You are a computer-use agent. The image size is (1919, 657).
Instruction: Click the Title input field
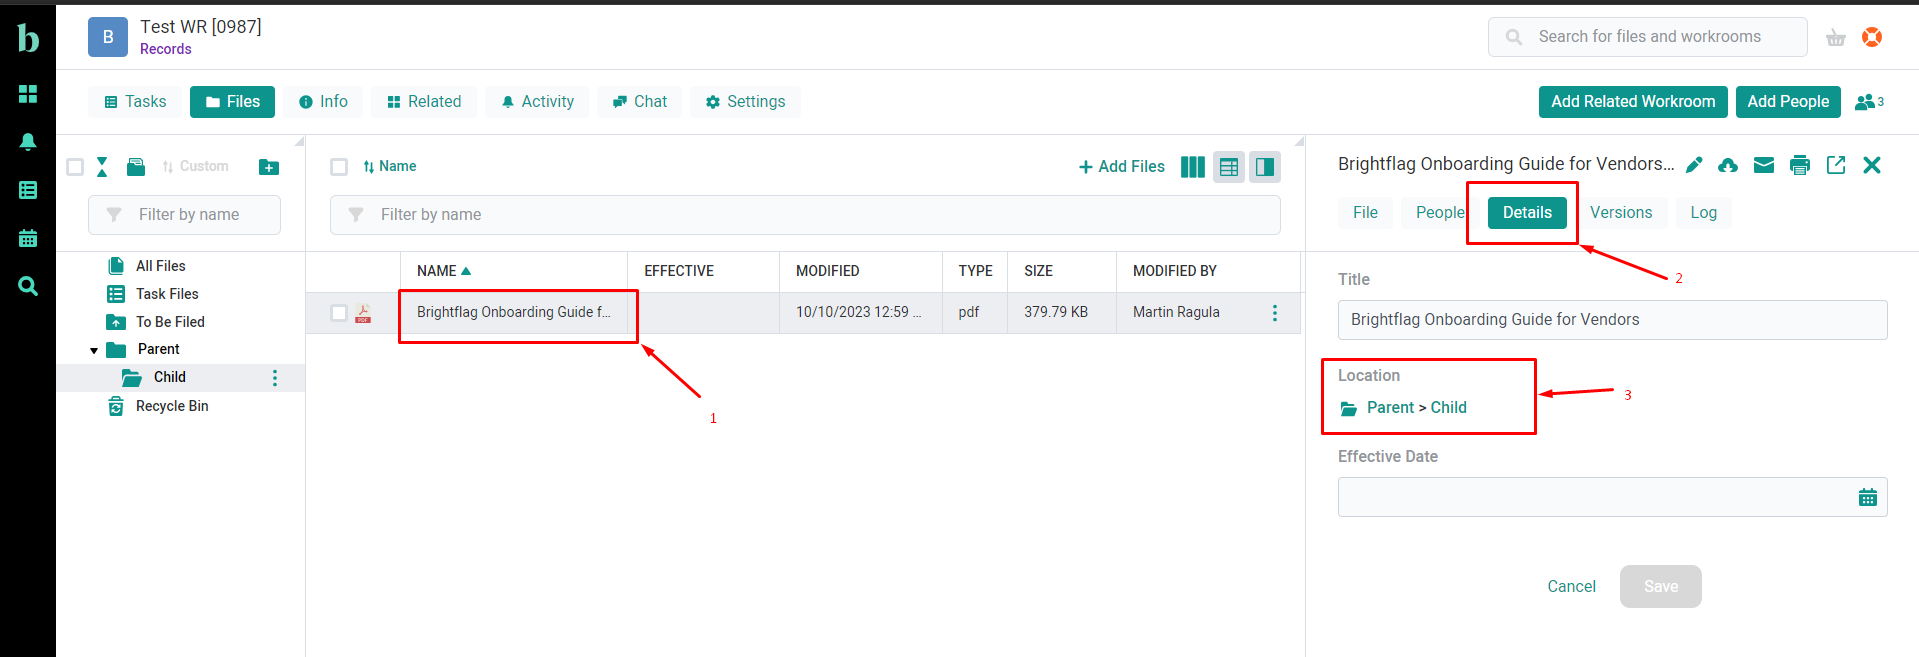[x=1611, y=320]
